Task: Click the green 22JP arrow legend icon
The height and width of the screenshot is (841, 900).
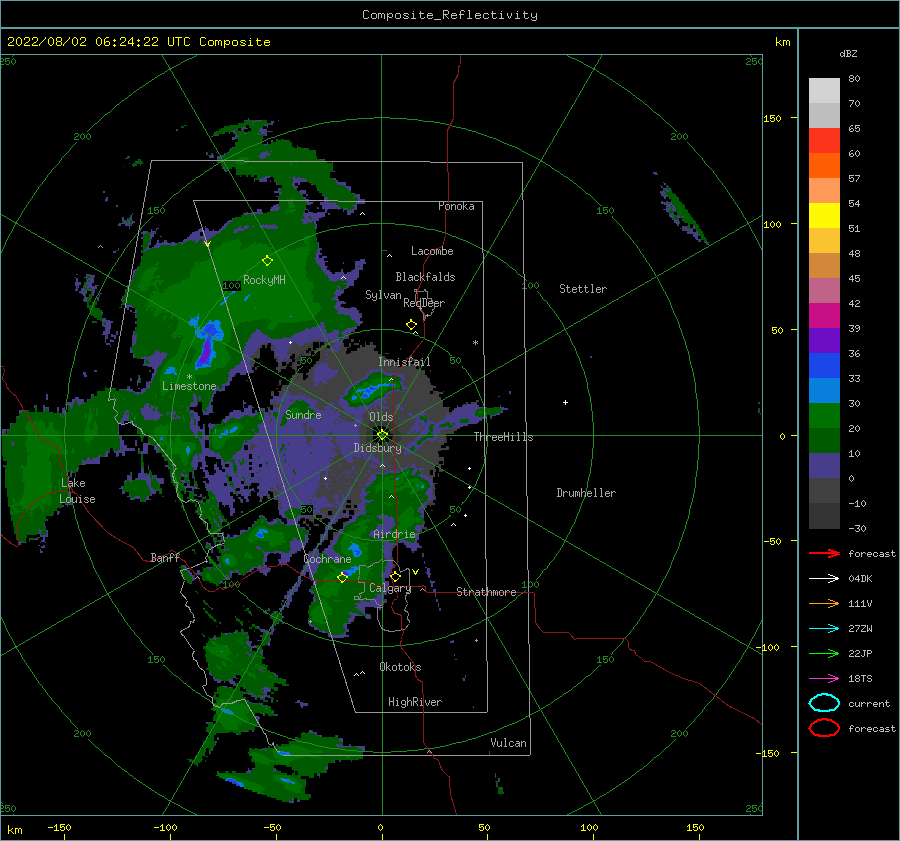Action: 824,653
